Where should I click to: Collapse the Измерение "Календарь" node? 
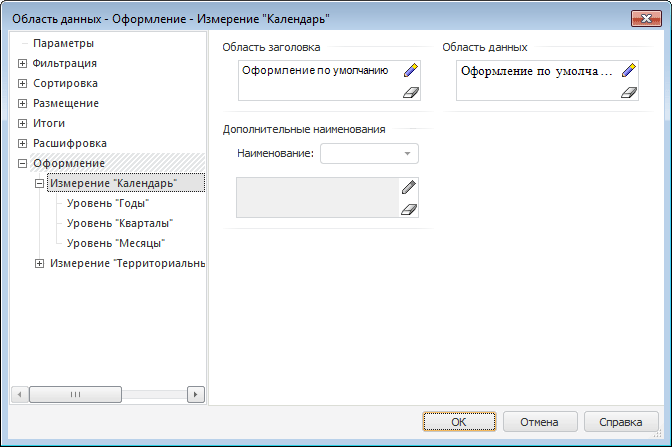[39, 183]
